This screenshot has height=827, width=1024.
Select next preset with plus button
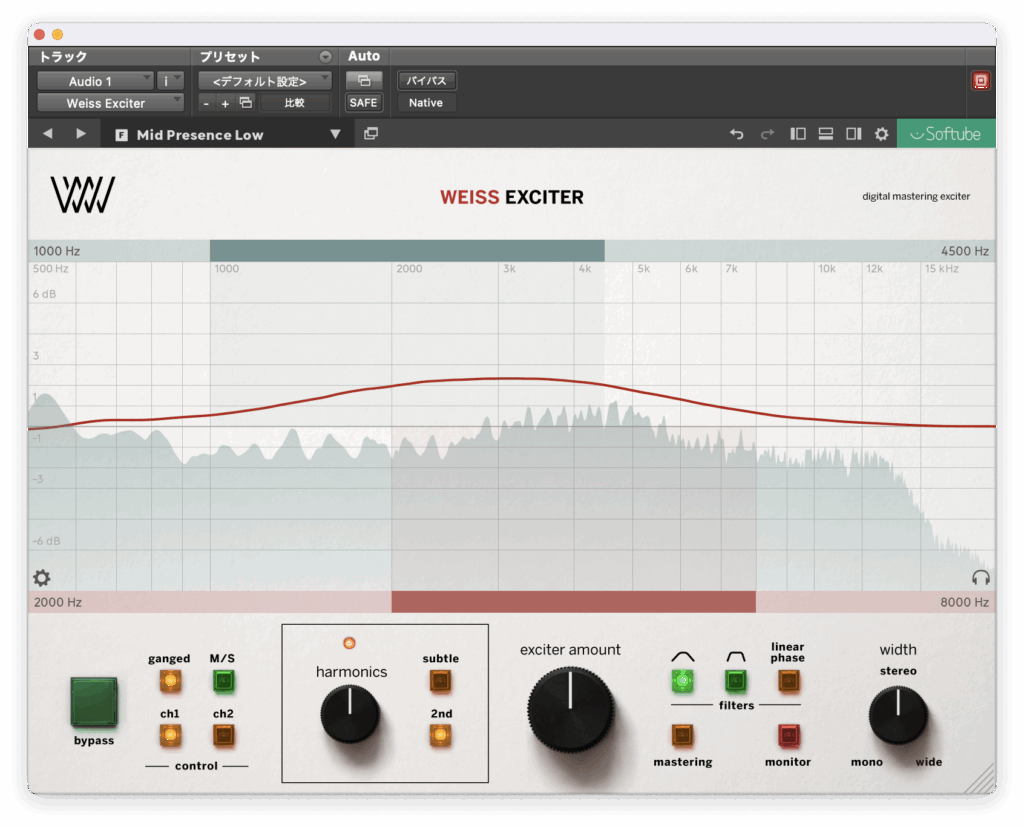[x=225, y=103]
